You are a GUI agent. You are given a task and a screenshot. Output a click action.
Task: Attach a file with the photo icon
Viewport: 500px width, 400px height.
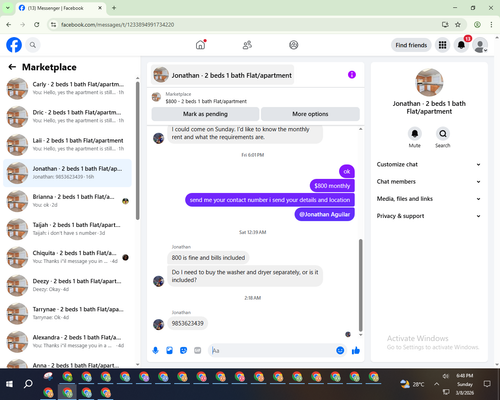click(x=169, y=350)
